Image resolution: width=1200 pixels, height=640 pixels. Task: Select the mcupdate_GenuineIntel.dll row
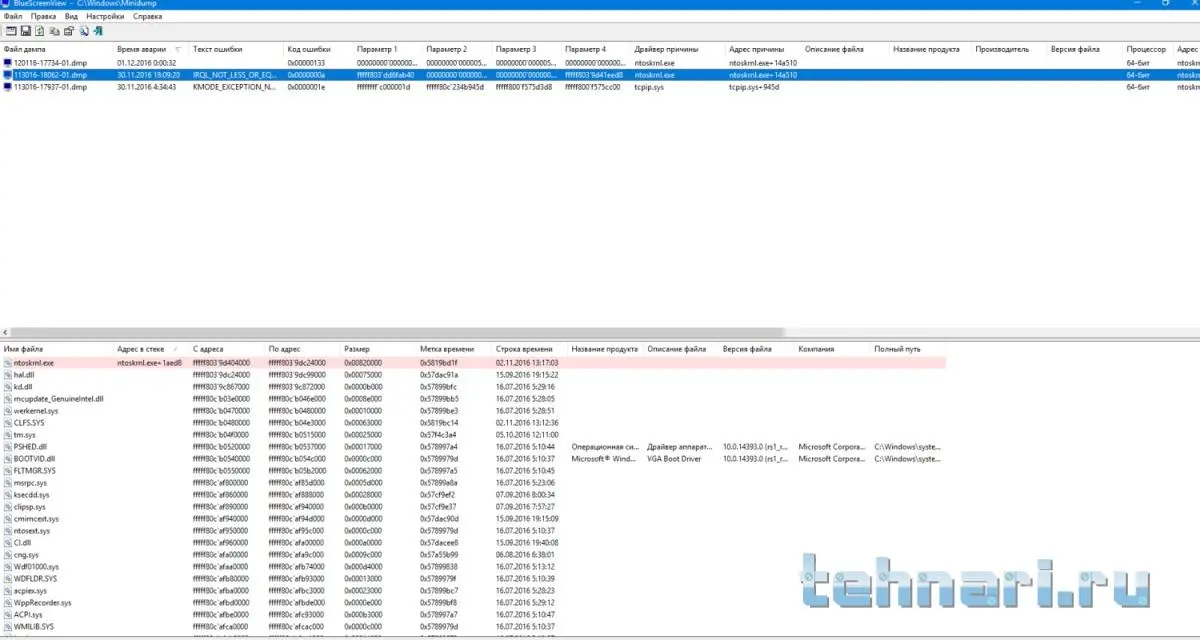[x=473, y=399]
